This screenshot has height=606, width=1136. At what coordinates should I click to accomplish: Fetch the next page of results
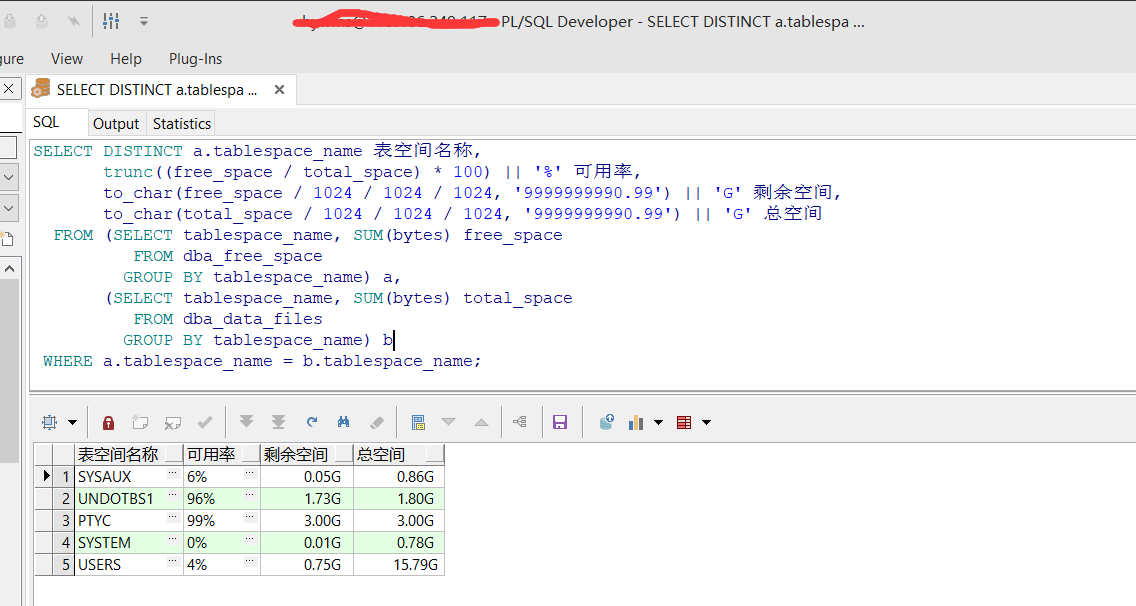coord(246,422)
